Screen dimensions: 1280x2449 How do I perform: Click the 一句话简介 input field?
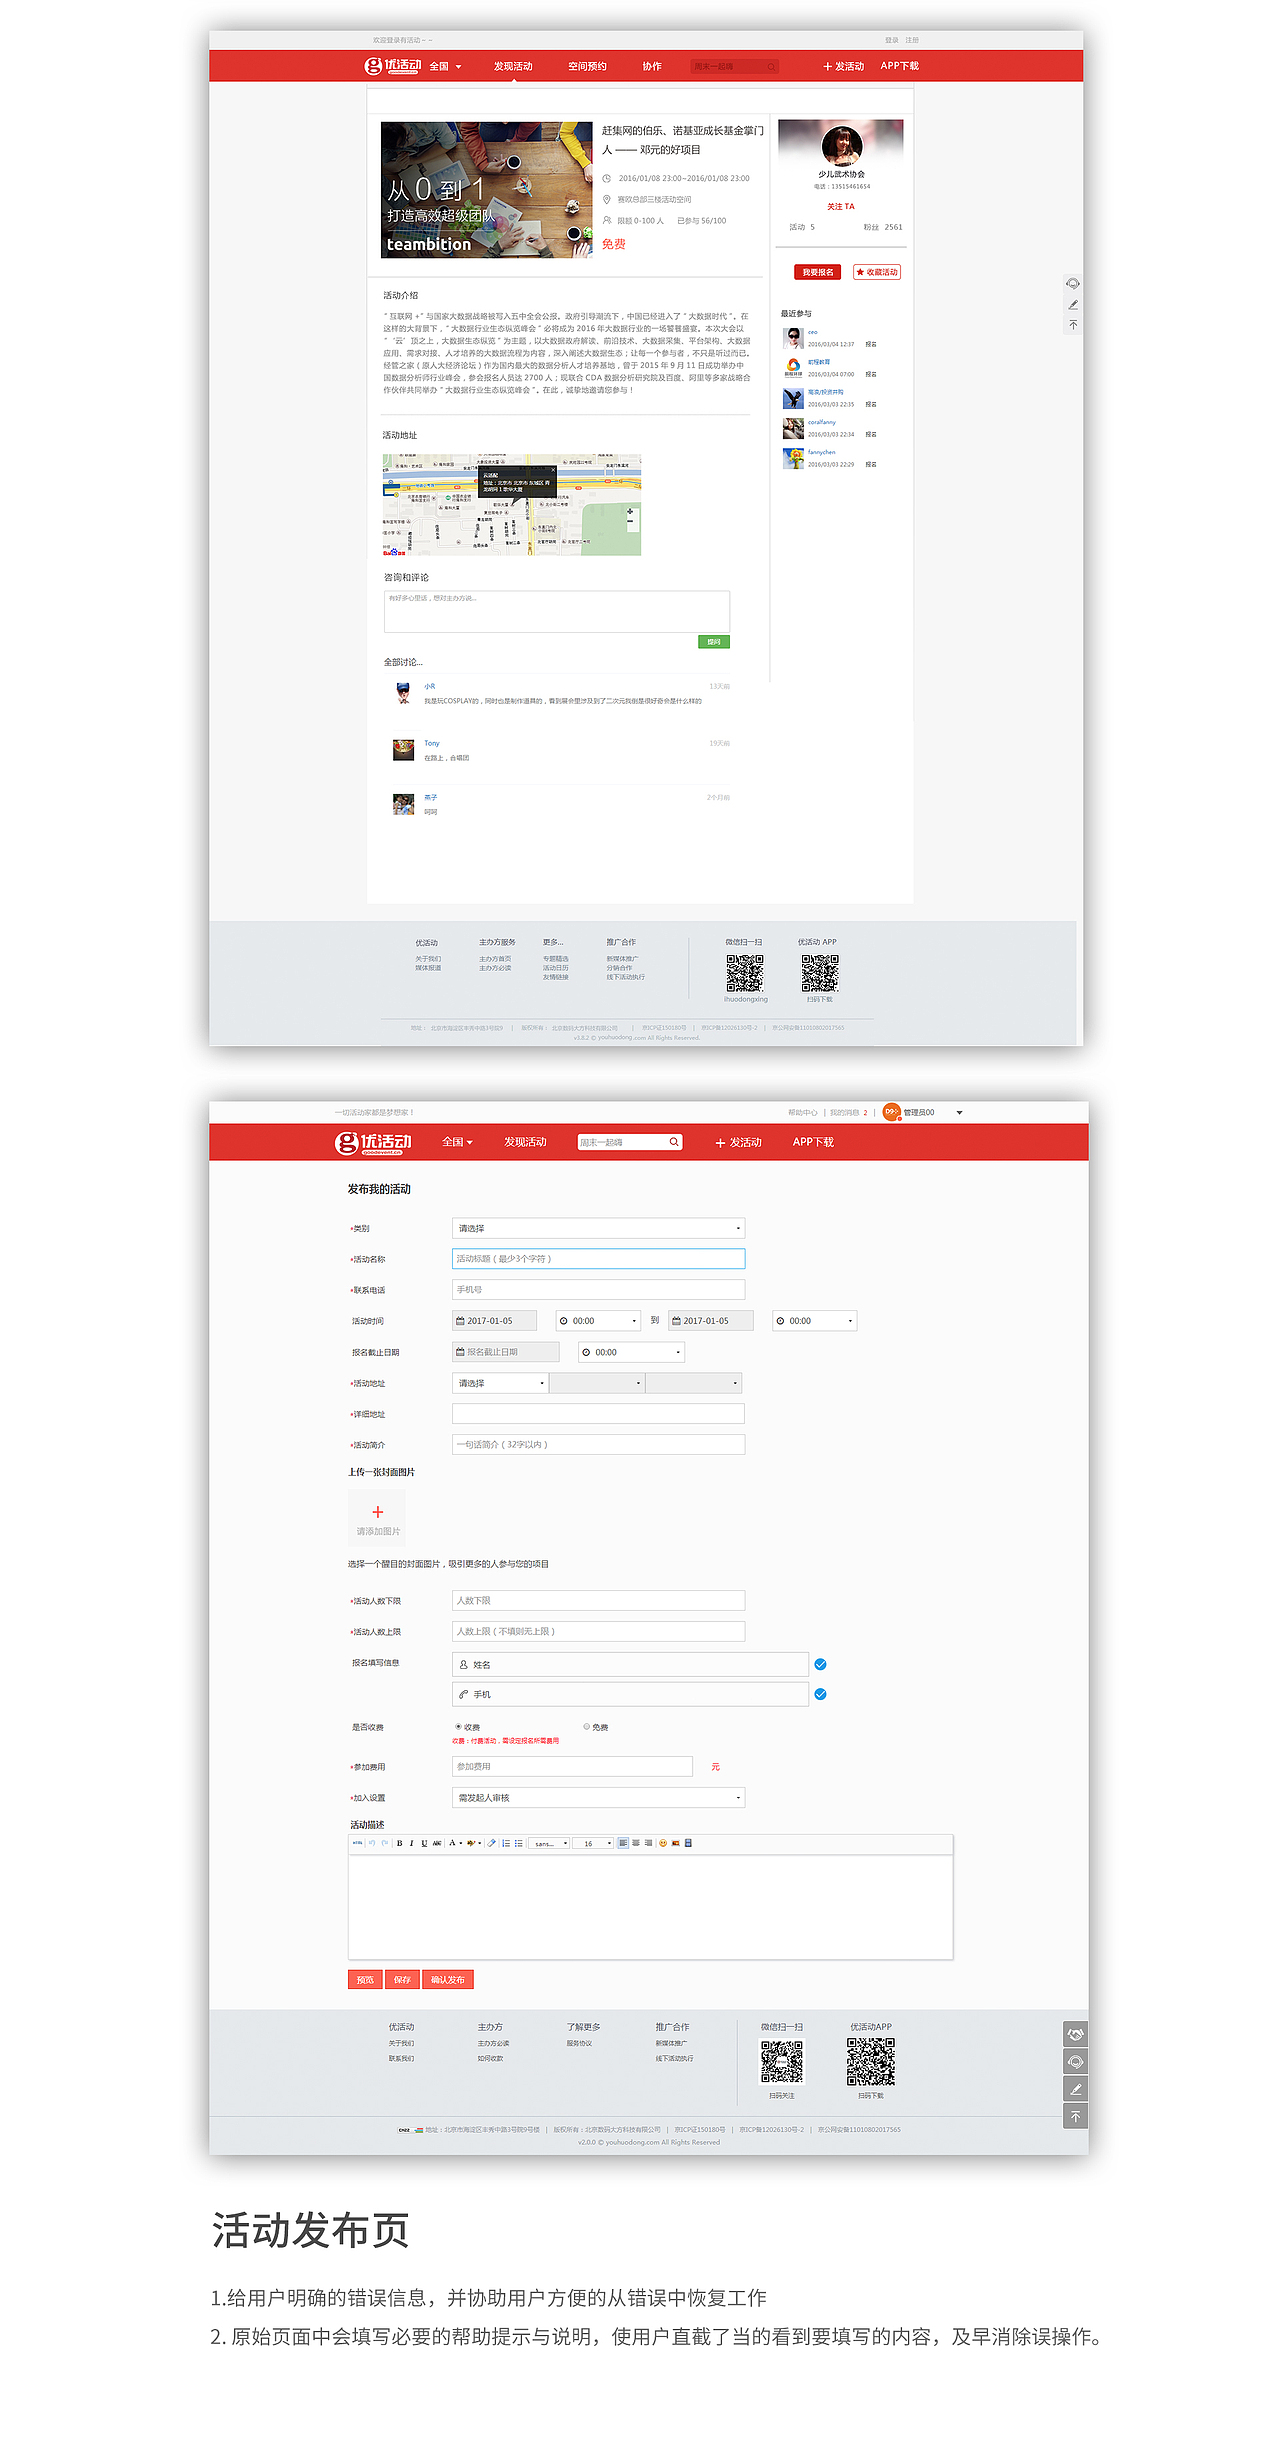(598, 1445)
